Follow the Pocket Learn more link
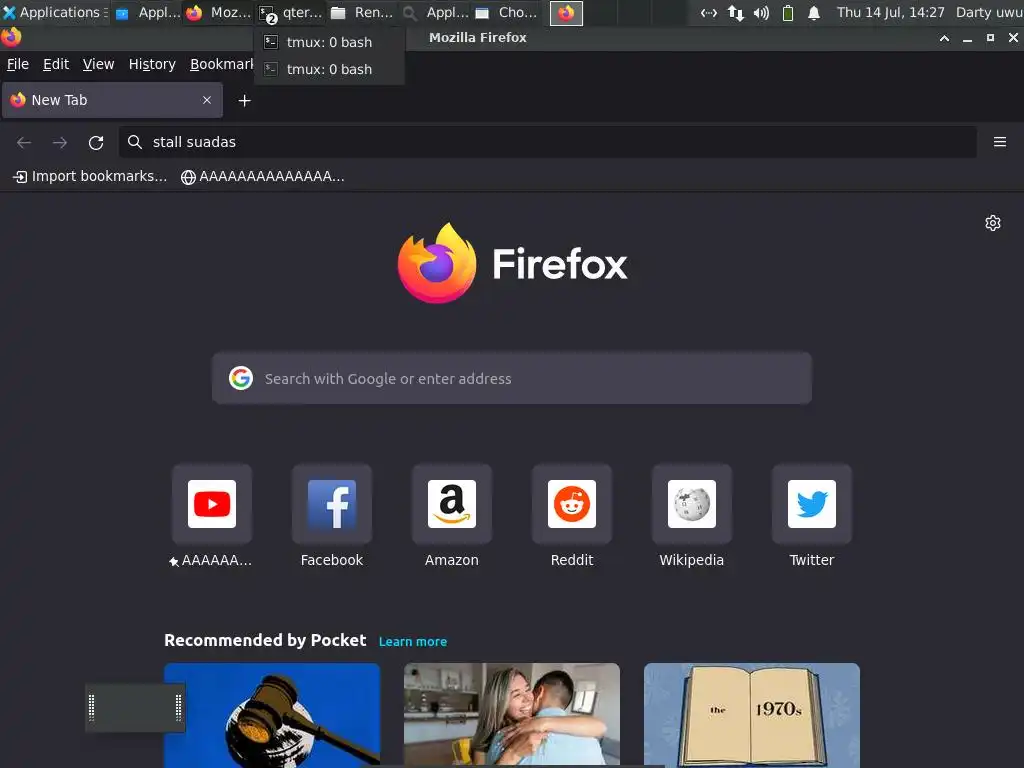 point(413,642)
